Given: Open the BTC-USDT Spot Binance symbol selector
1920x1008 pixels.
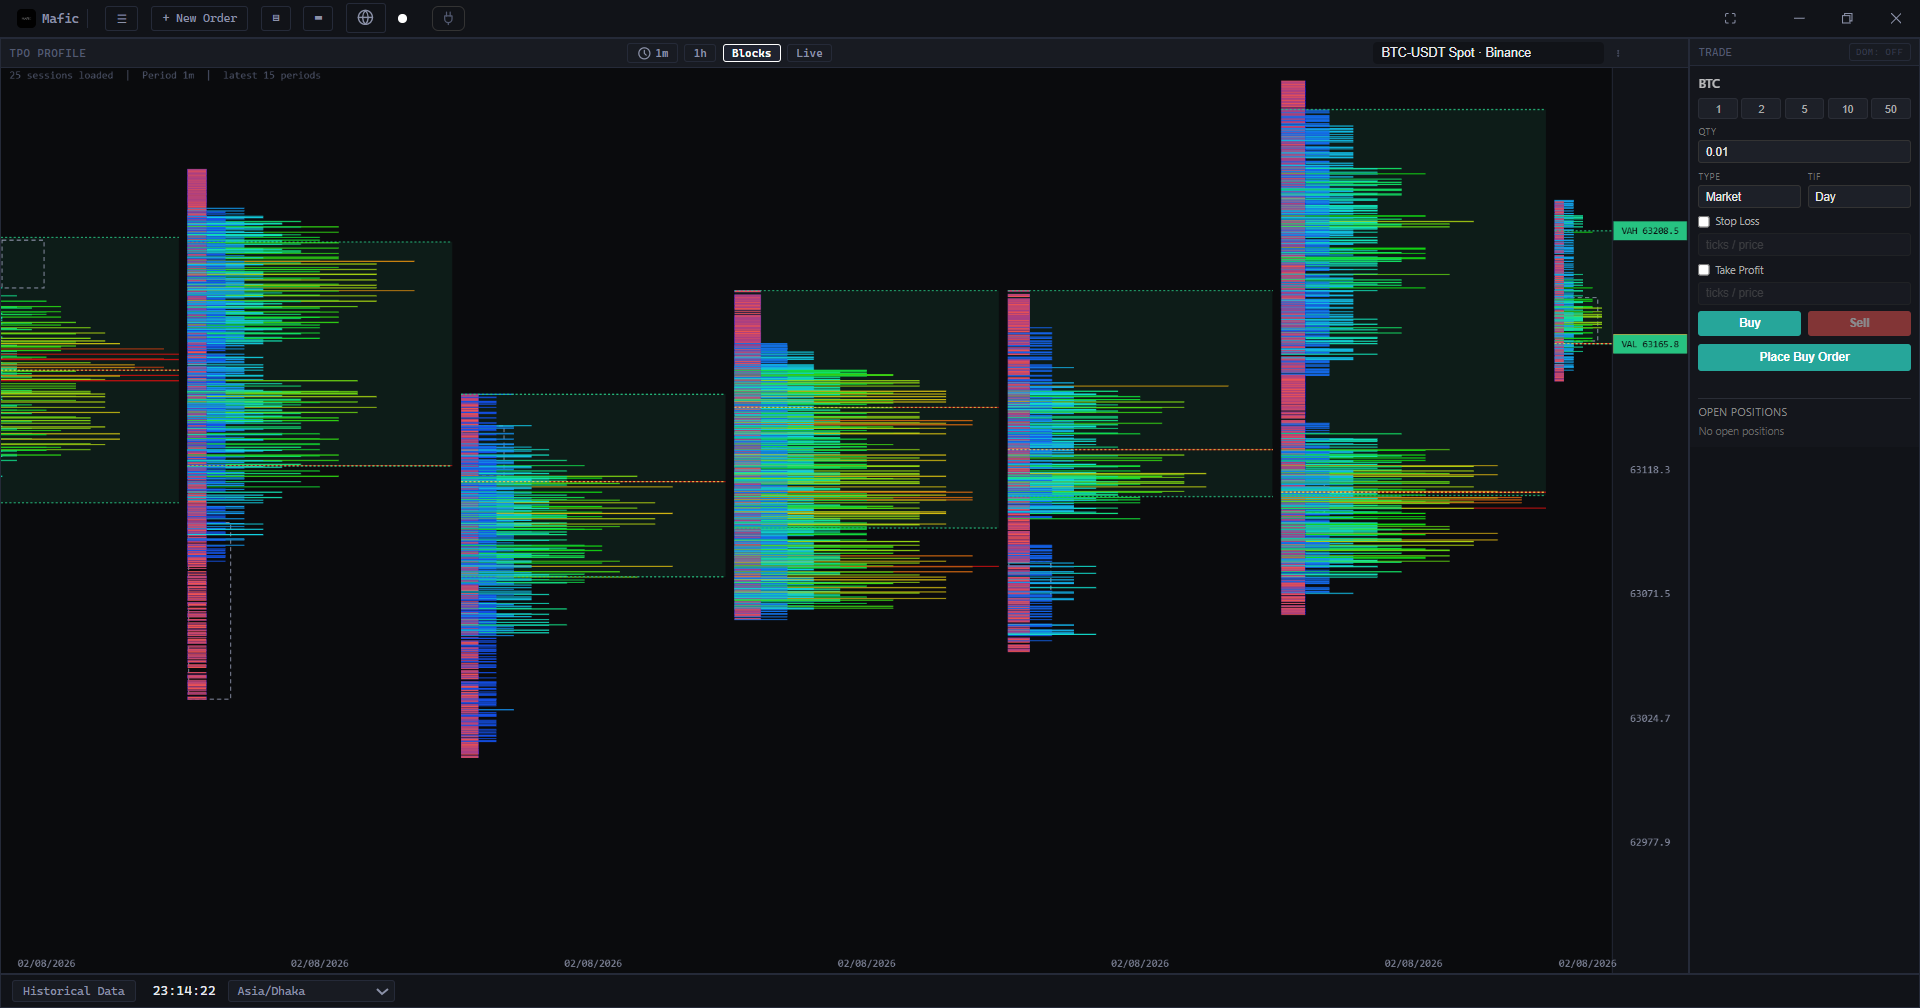Looking at the screenshot, I should tap(1489, 53).
